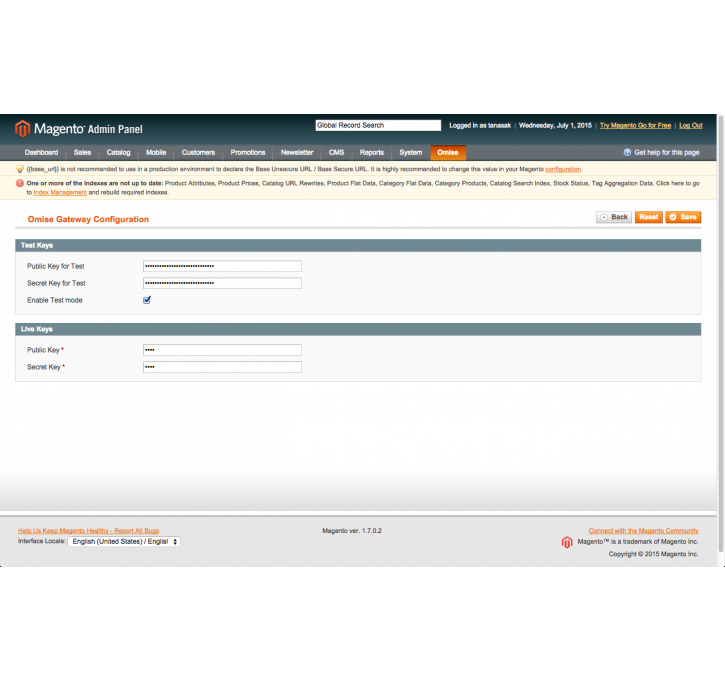Click Get help for this page
The width and height of the screenshot is (725, 680).
tap(666, 153)
